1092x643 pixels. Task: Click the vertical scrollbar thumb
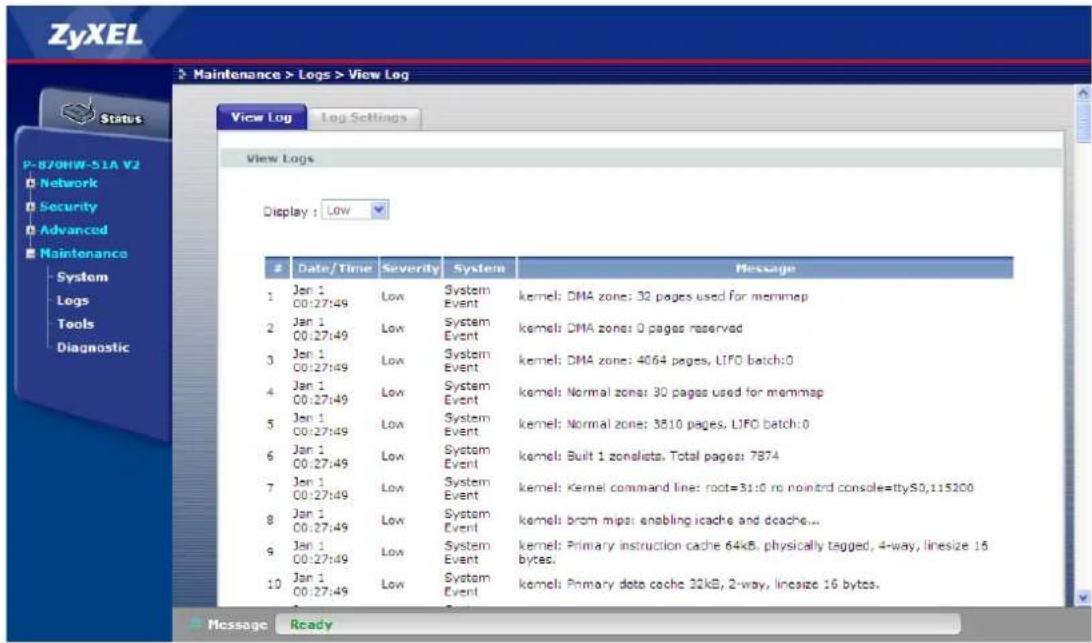tap(1082, 121)
